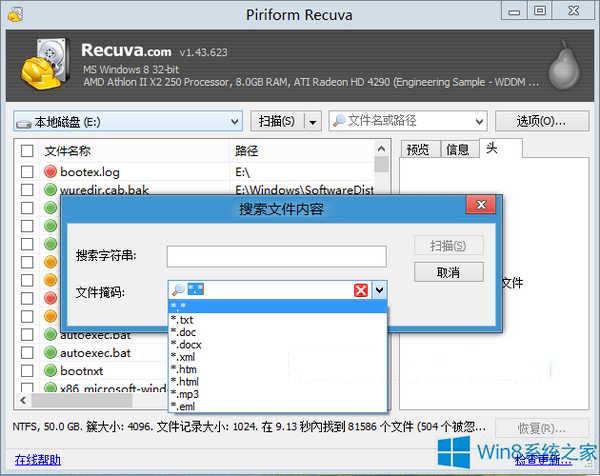The width and height of the screenshot is (600, 476).
Task: Click the disabled 扫描(S) button in the dialog
Action: [448, 246]
